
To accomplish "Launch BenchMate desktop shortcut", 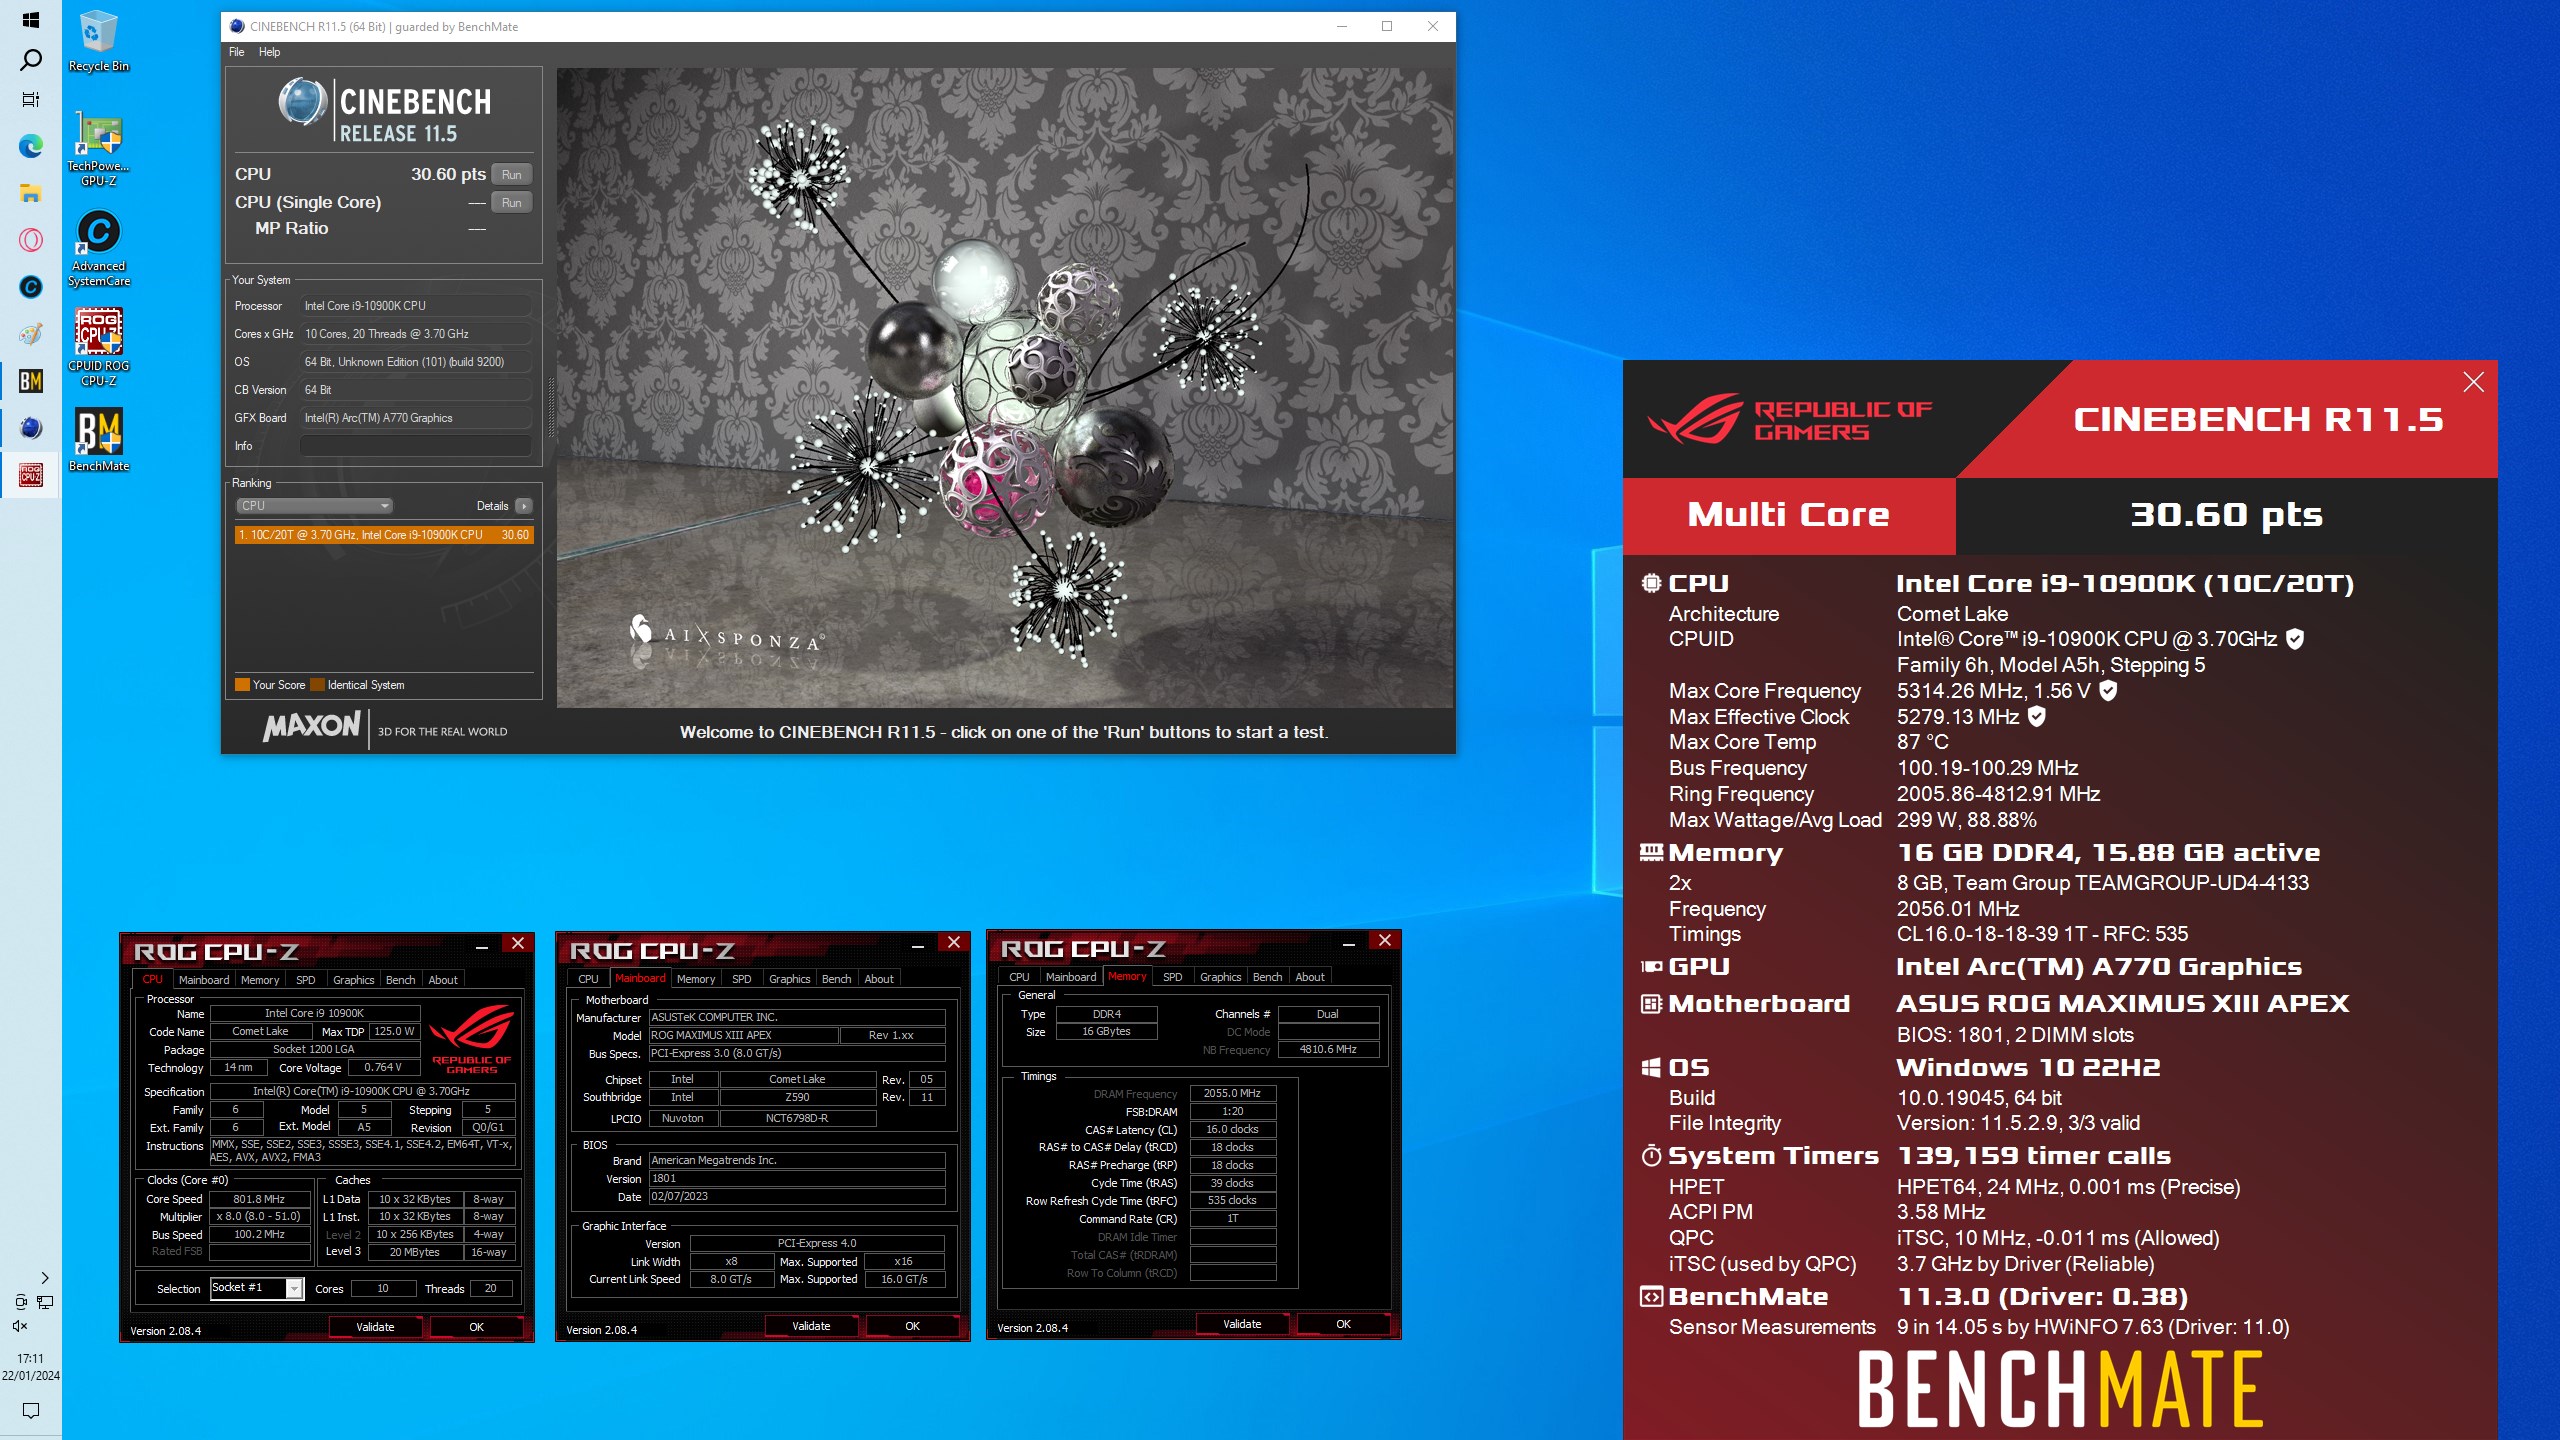I will [x=98, y=440].
